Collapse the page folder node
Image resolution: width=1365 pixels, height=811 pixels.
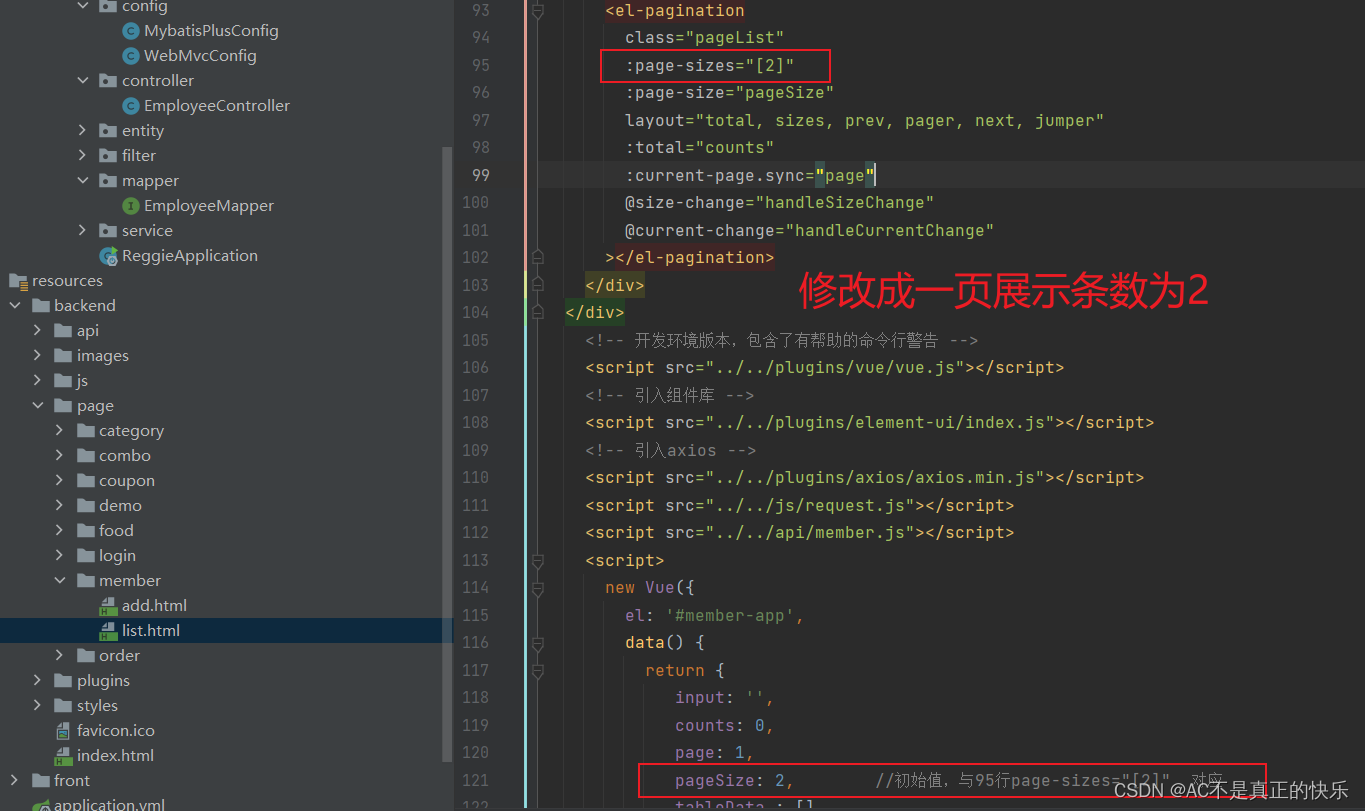point(38,406)
